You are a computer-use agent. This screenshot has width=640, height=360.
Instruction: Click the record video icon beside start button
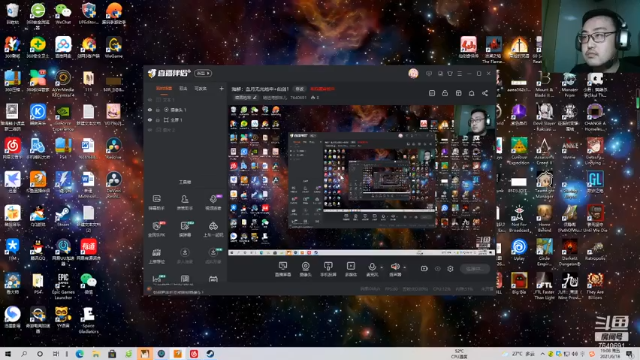point(424,269)
